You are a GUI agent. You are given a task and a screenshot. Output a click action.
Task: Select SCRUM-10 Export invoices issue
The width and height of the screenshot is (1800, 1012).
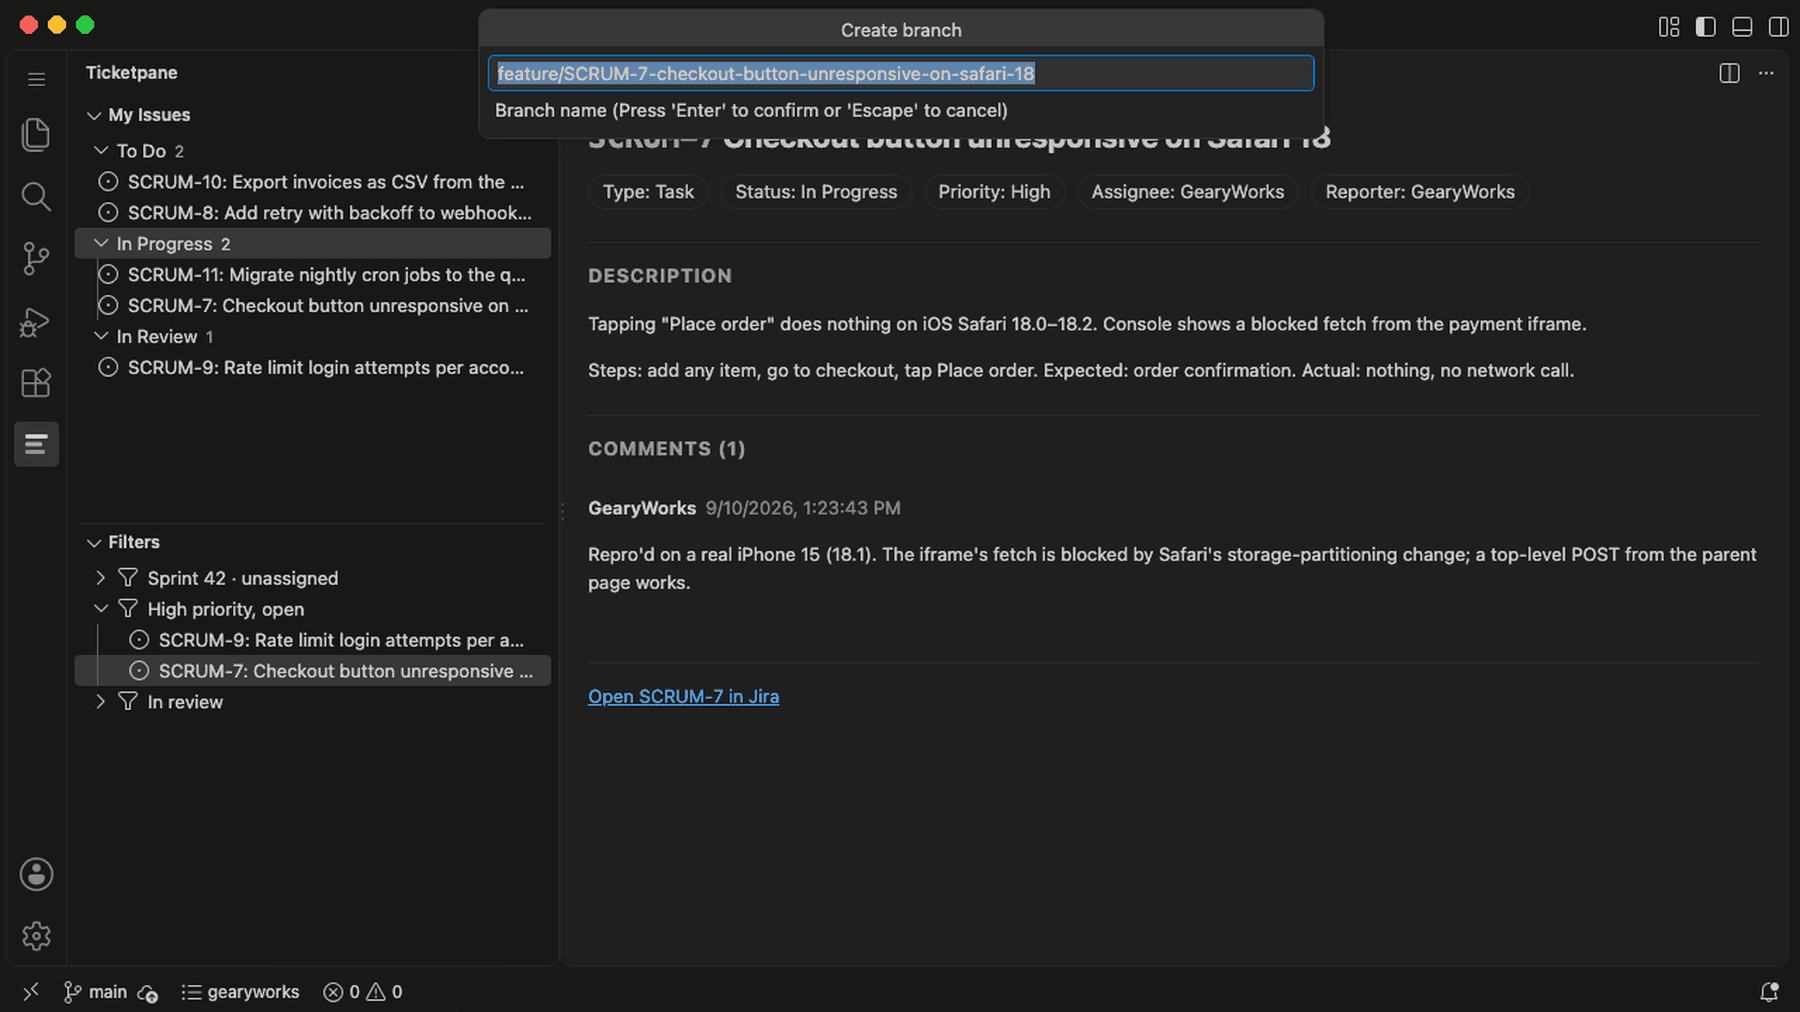(x=313, y=182)
